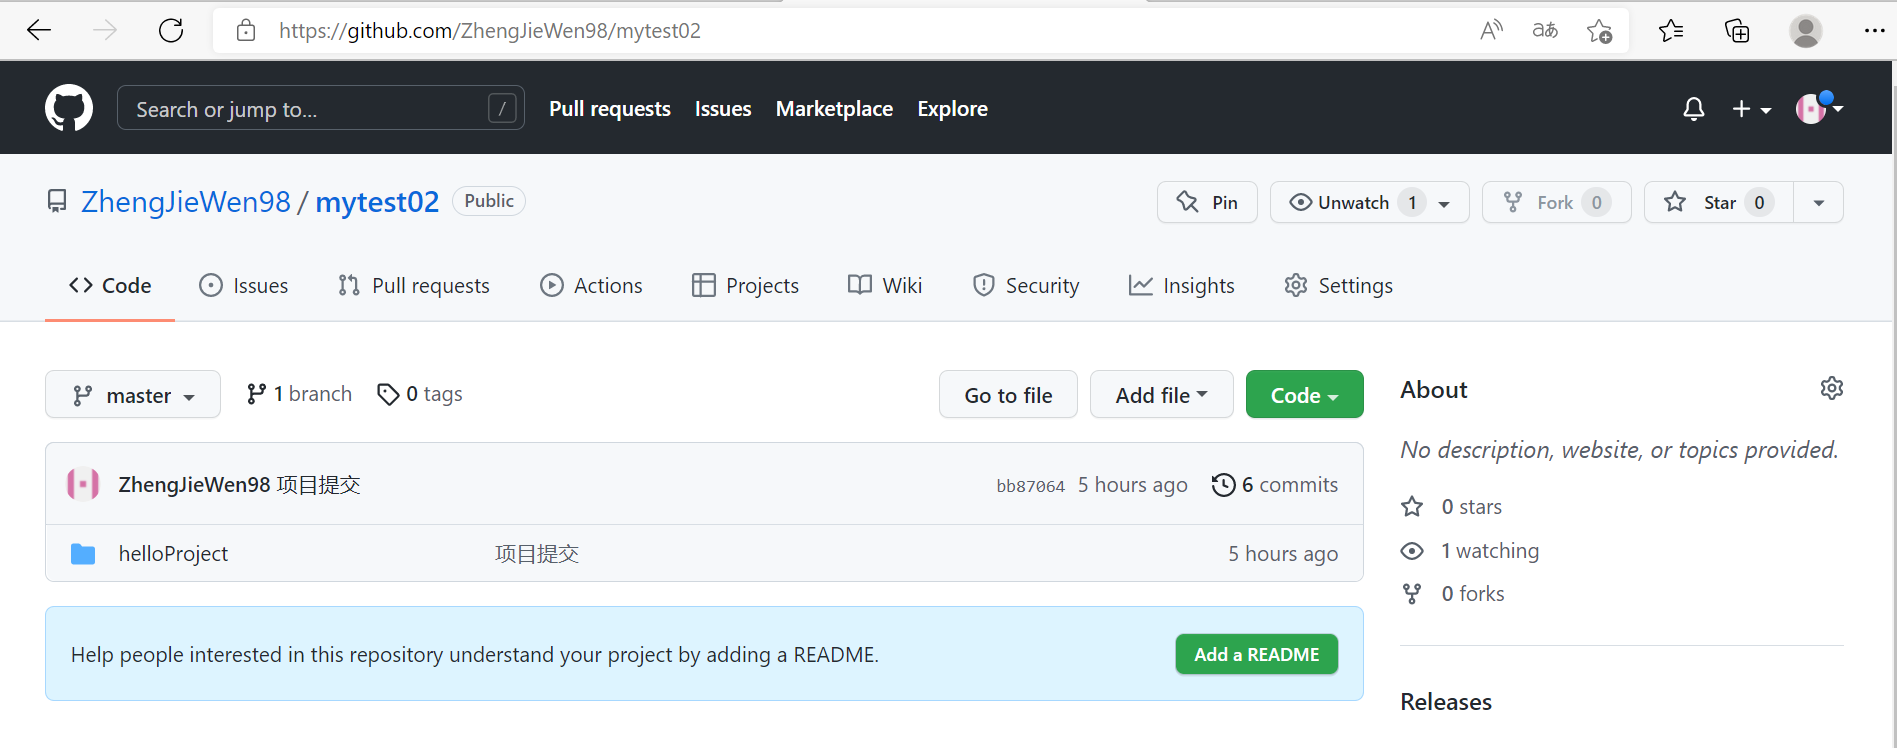Open the ZhengJieWen98 commit author link
Screen dimensions: 1897x748
click(194, 485)
